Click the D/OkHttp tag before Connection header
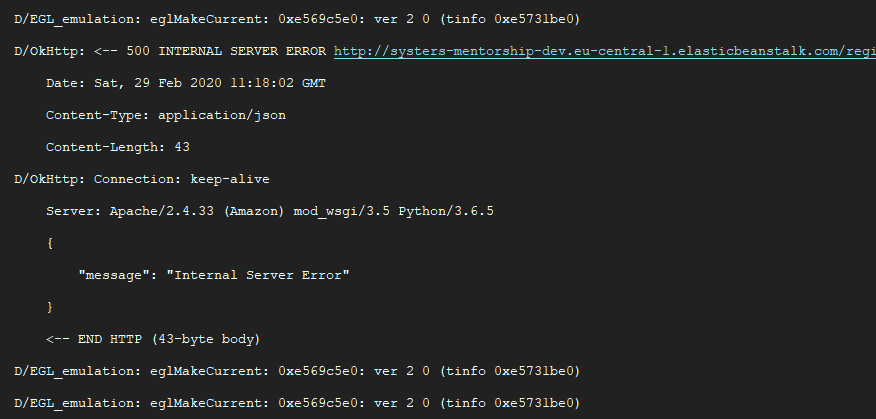 (50, 179)
